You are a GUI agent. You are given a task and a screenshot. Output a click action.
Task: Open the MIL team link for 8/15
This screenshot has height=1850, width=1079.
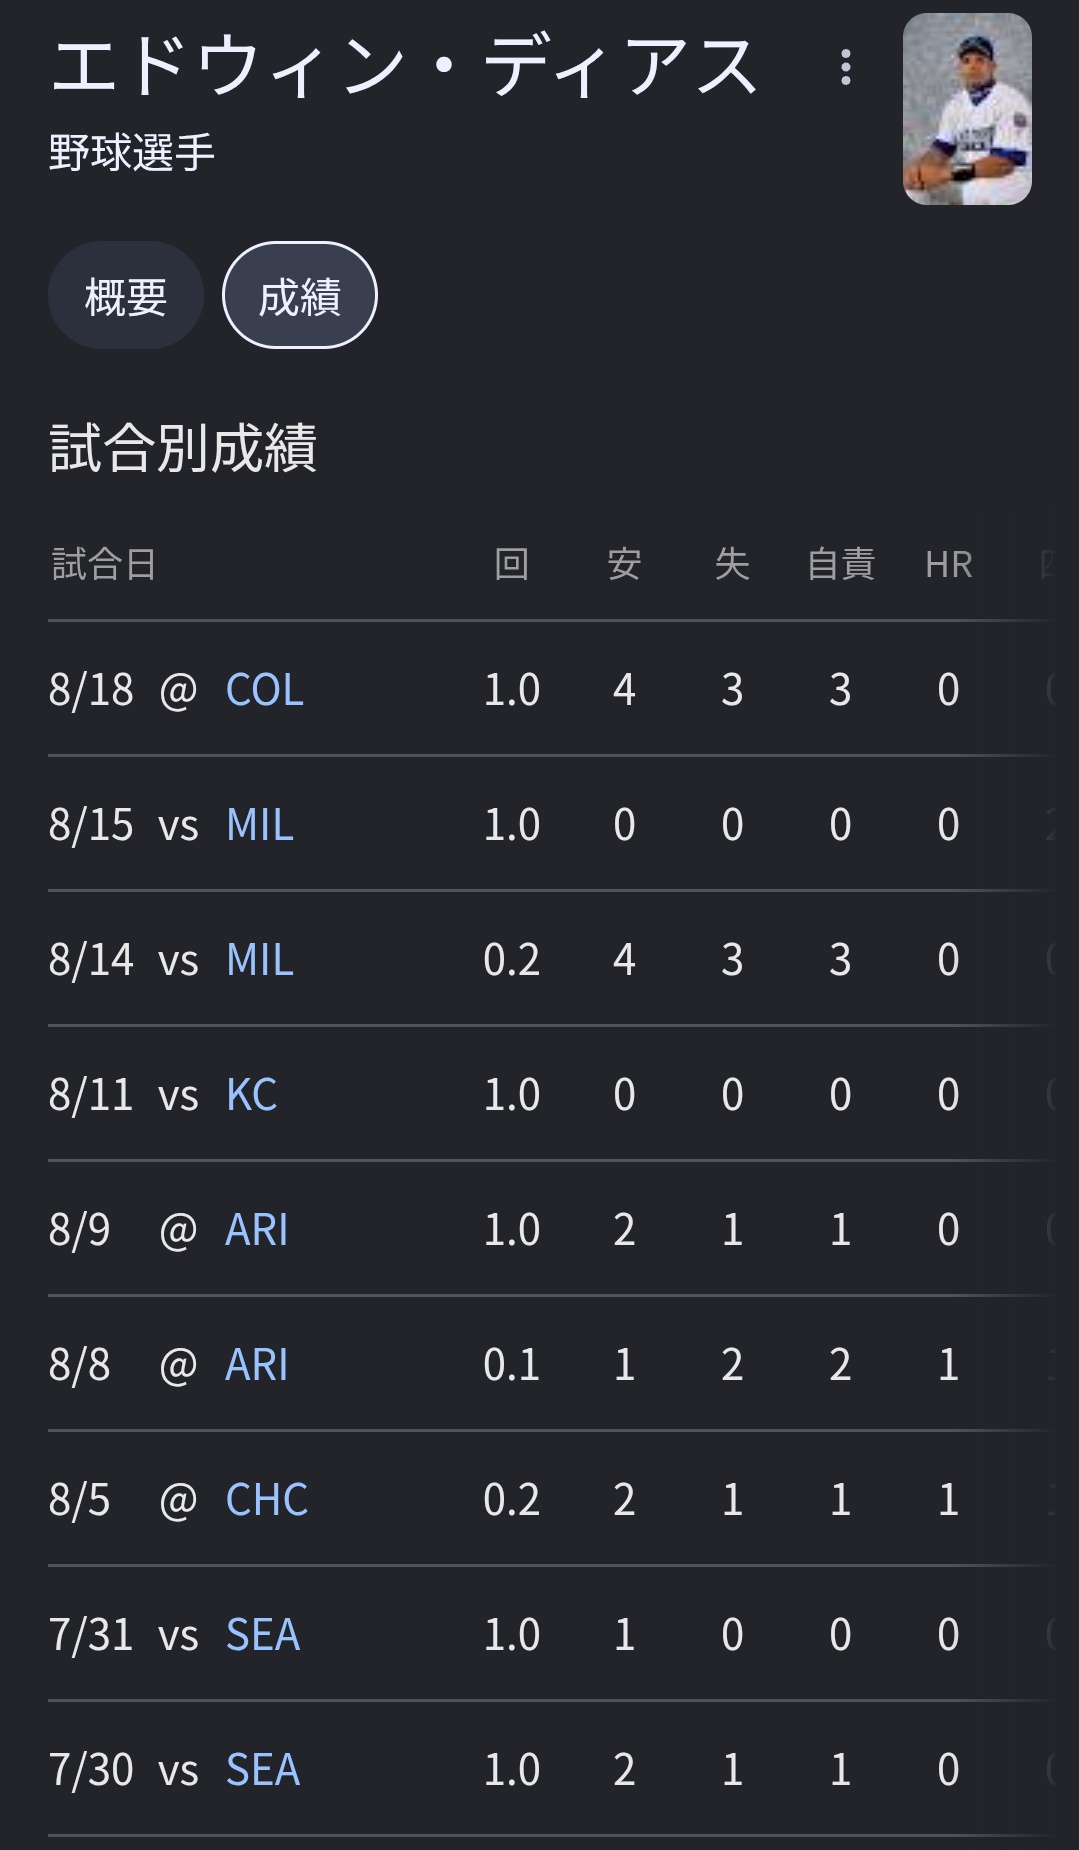point(260,825)
